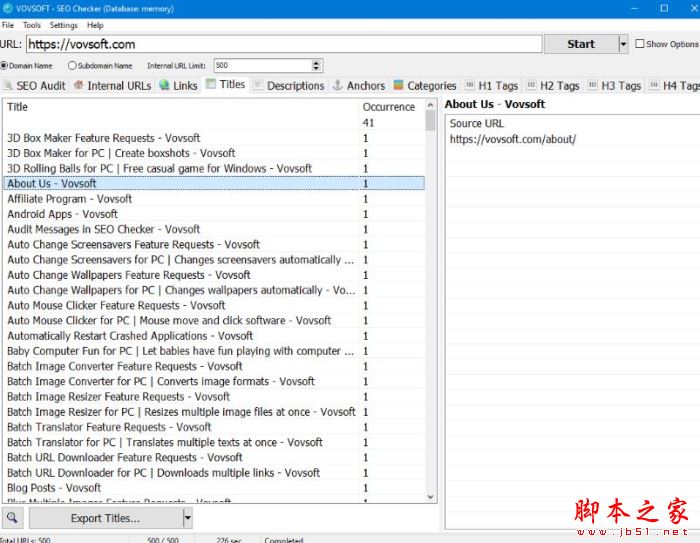Click the scroll up arrow of titles list
Screen dimensions: 700x543
click(x=430, y=105)
